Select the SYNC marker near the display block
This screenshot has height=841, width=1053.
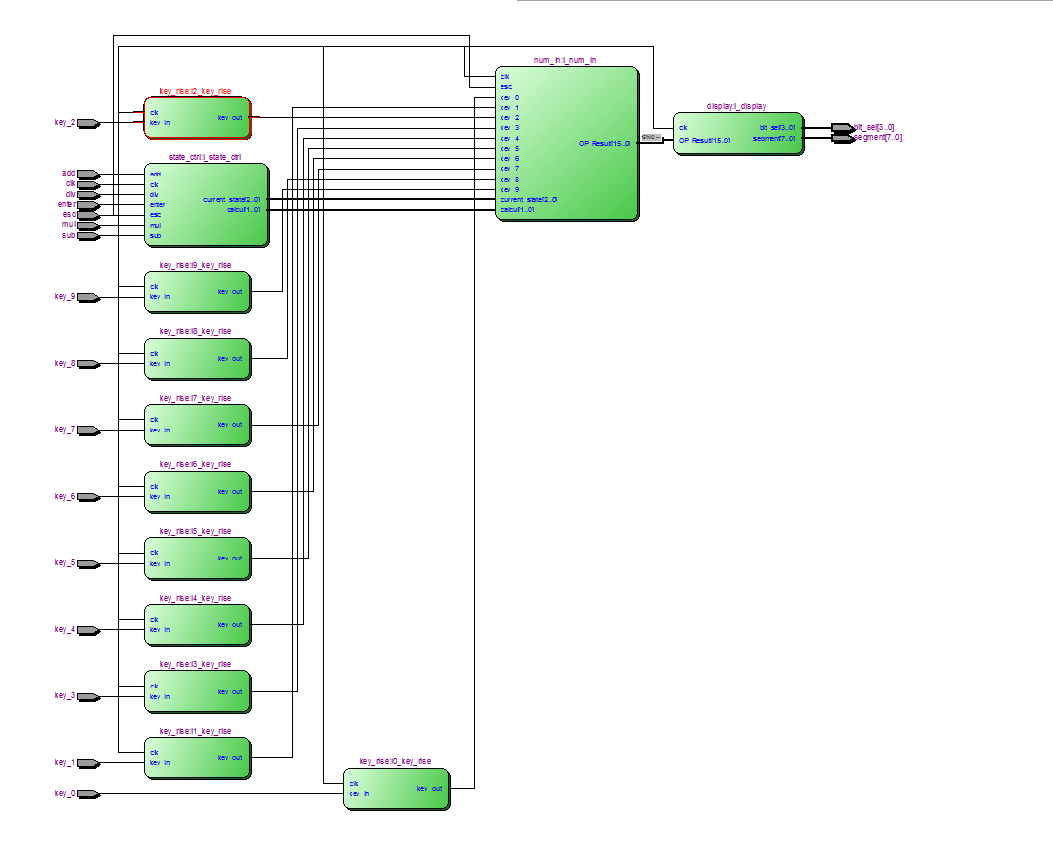pyautogui.click(x=651, y=137)
